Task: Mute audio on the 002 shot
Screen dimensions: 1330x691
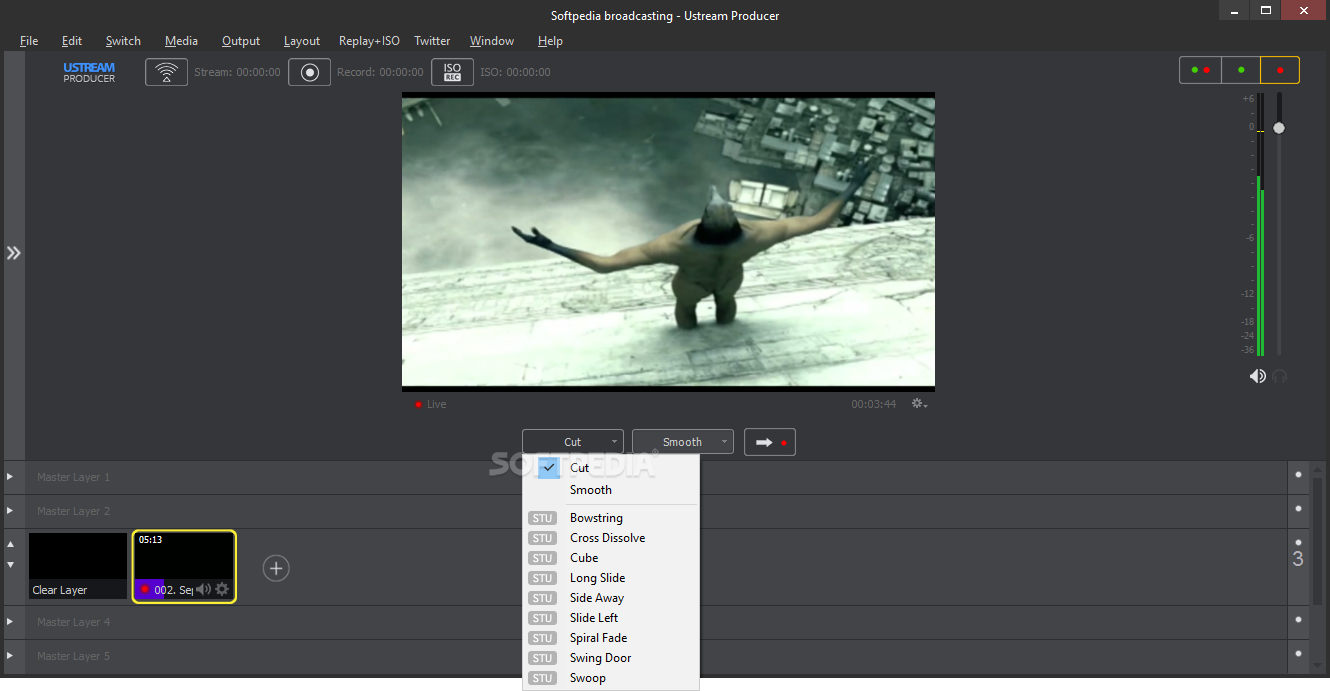Action: tap(203, 589)
